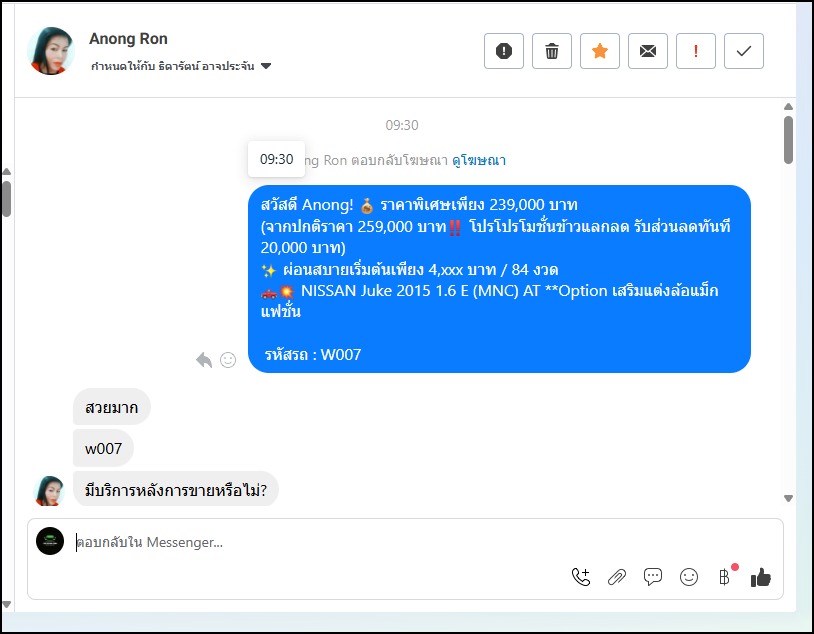Screen dimensions: 814x634
Task: Click chat scrollbar down arrow
Action: tap(788, 498)
